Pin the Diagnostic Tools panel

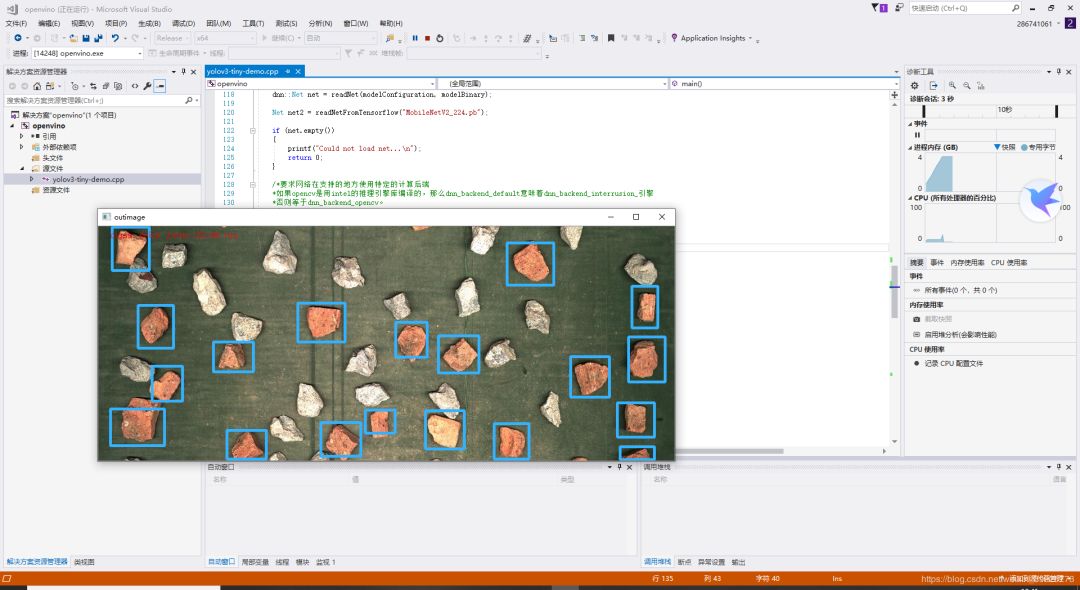click(x=1060, y=72)
